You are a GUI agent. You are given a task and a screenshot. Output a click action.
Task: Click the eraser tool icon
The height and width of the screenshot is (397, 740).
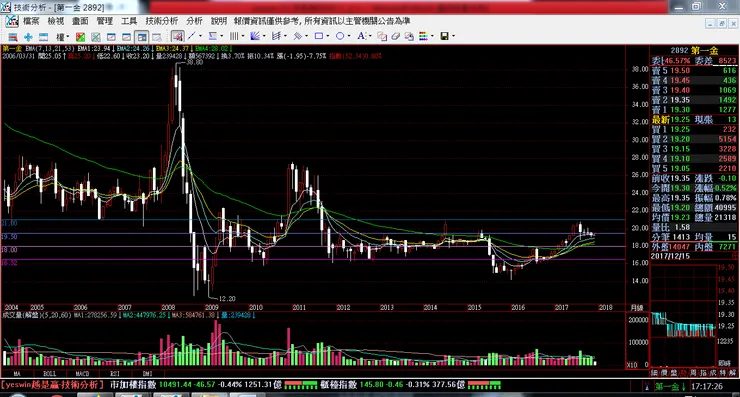(x=395, y=36)
